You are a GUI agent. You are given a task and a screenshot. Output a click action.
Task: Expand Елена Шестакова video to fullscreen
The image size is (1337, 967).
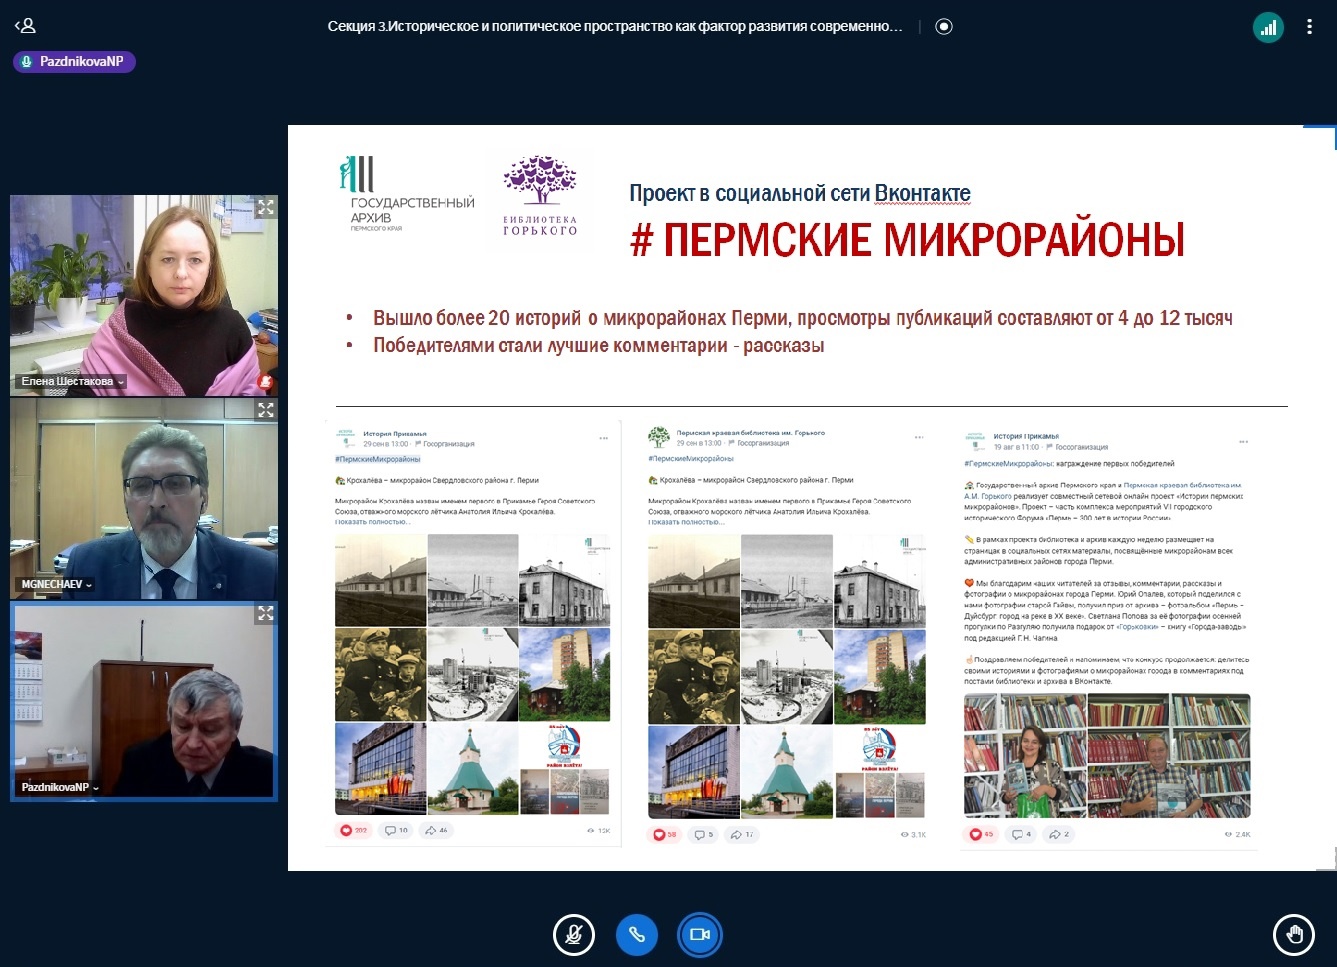265,208
